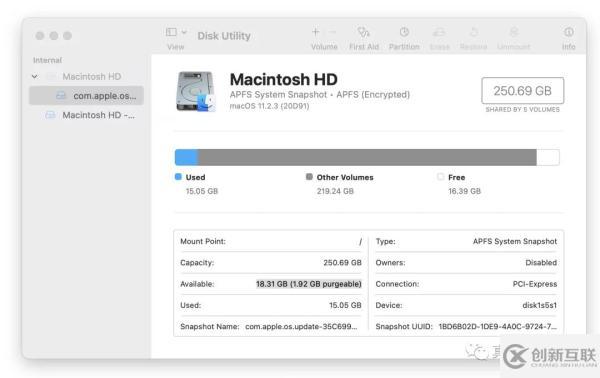Click the 15.05 GB value under the Used legend

[x=202, y=191]
